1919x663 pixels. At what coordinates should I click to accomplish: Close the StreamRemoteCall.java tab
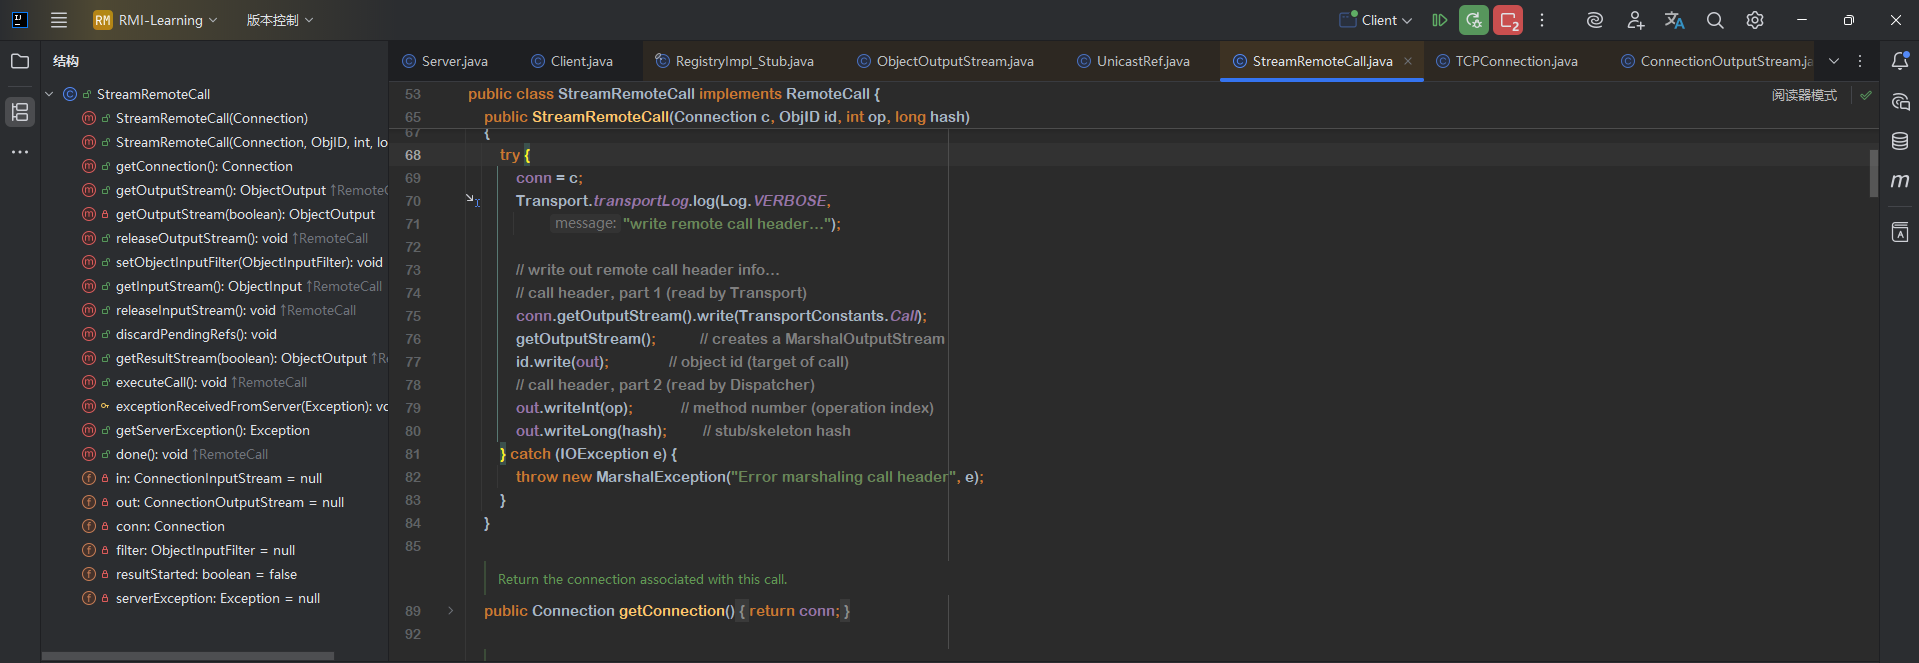click(1408, 61)
